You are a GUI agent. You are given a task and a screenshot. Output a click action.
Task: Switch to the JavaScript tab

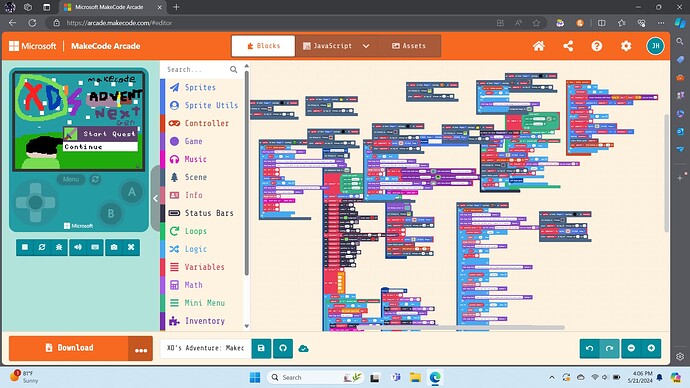(x=327, y=46)
